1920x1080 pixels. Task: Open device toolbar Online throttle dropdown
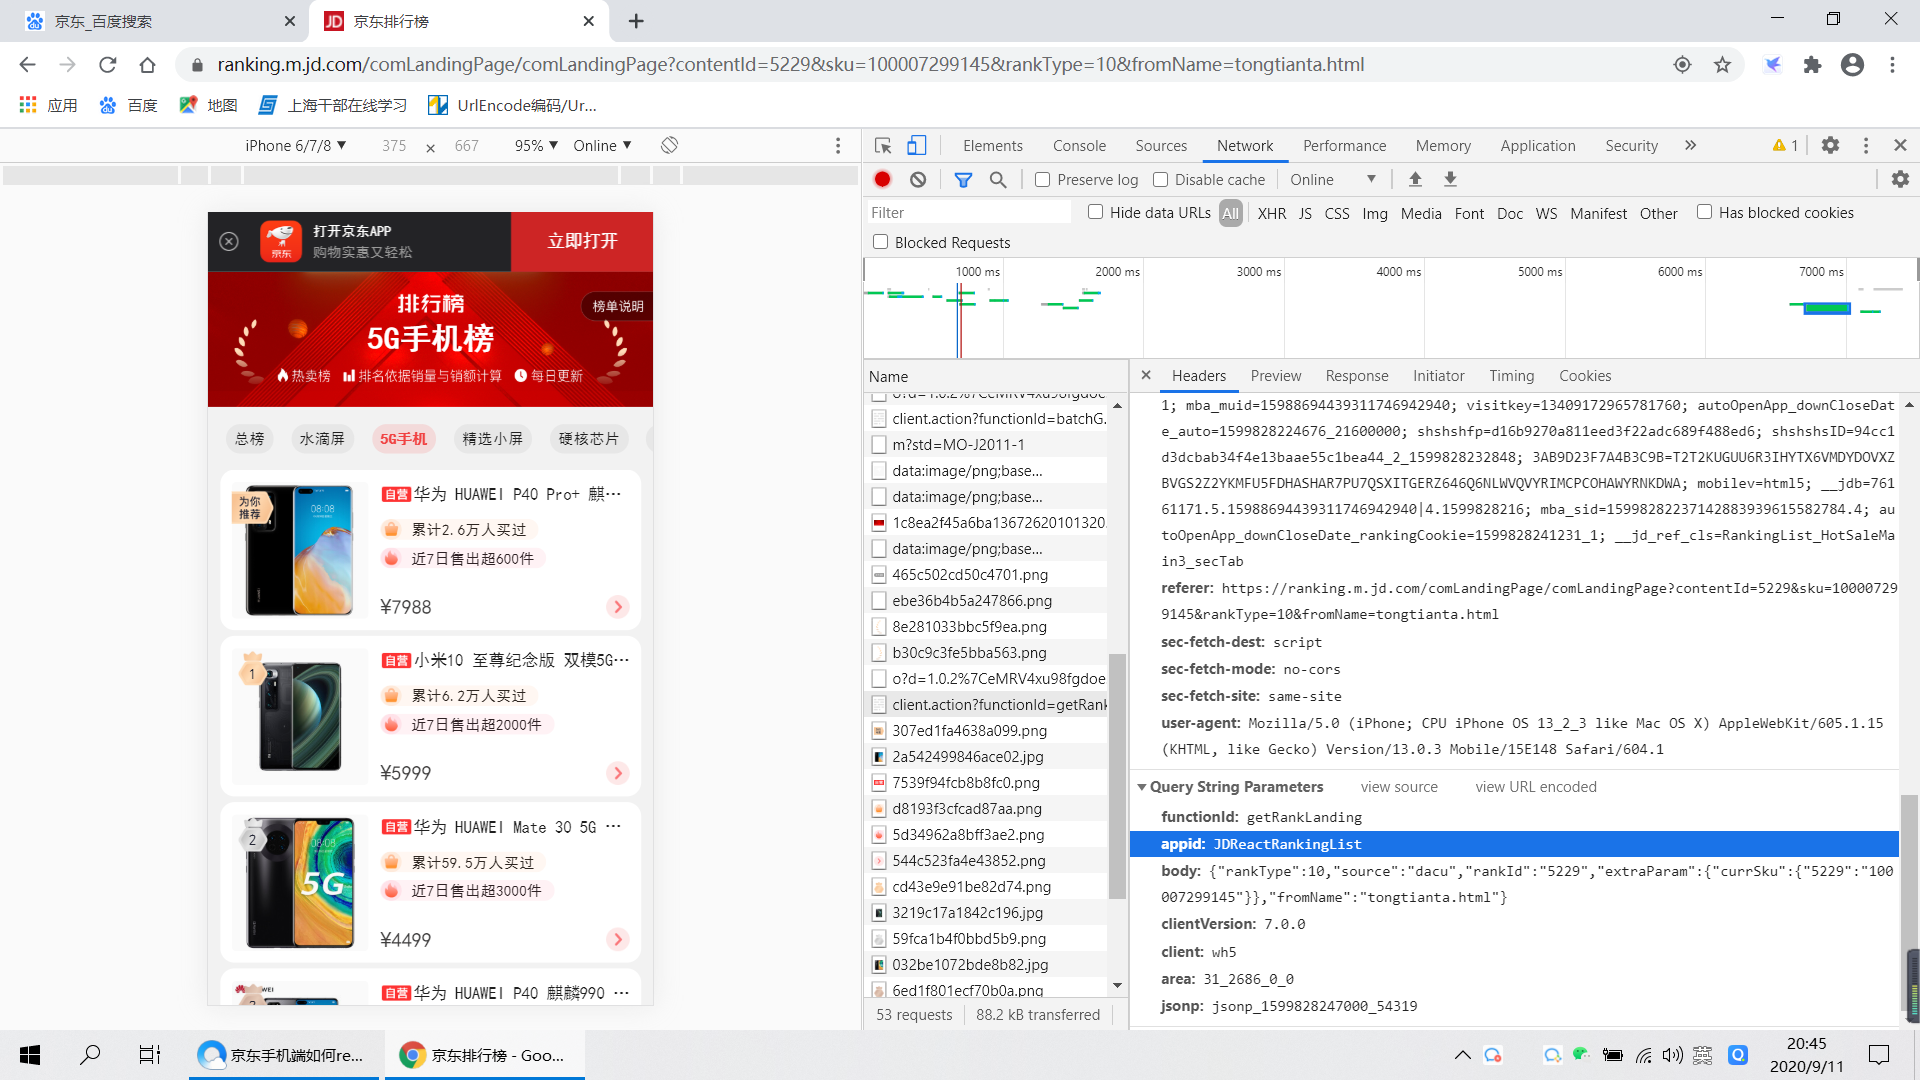602,145
